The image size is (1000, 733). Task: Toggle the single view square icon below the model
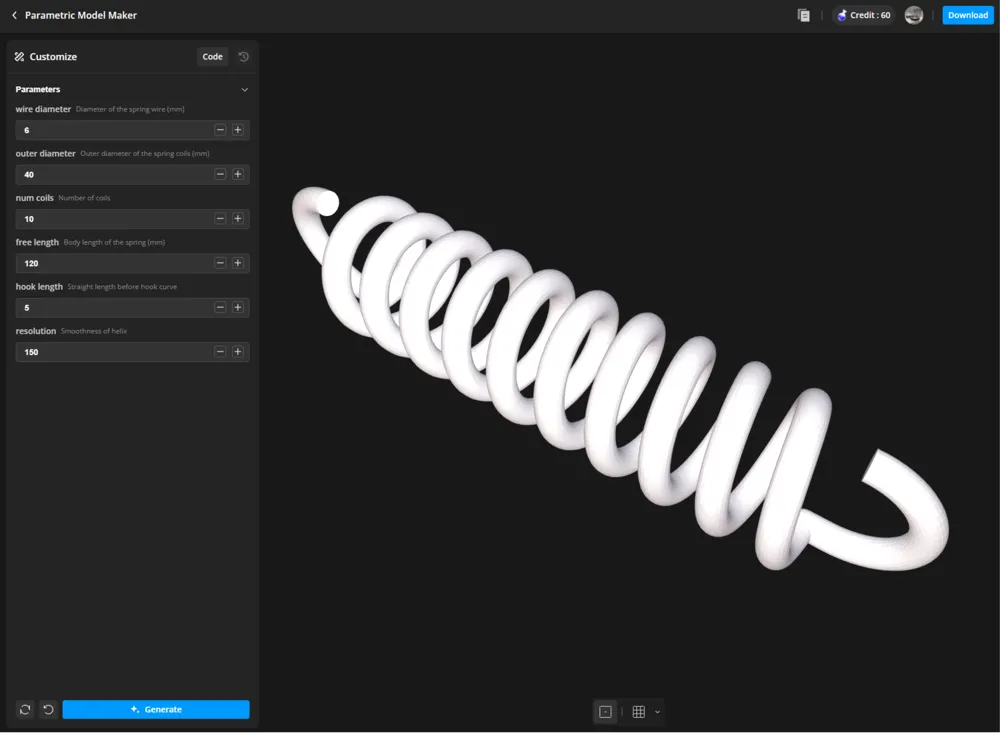(x=605, y=712)
